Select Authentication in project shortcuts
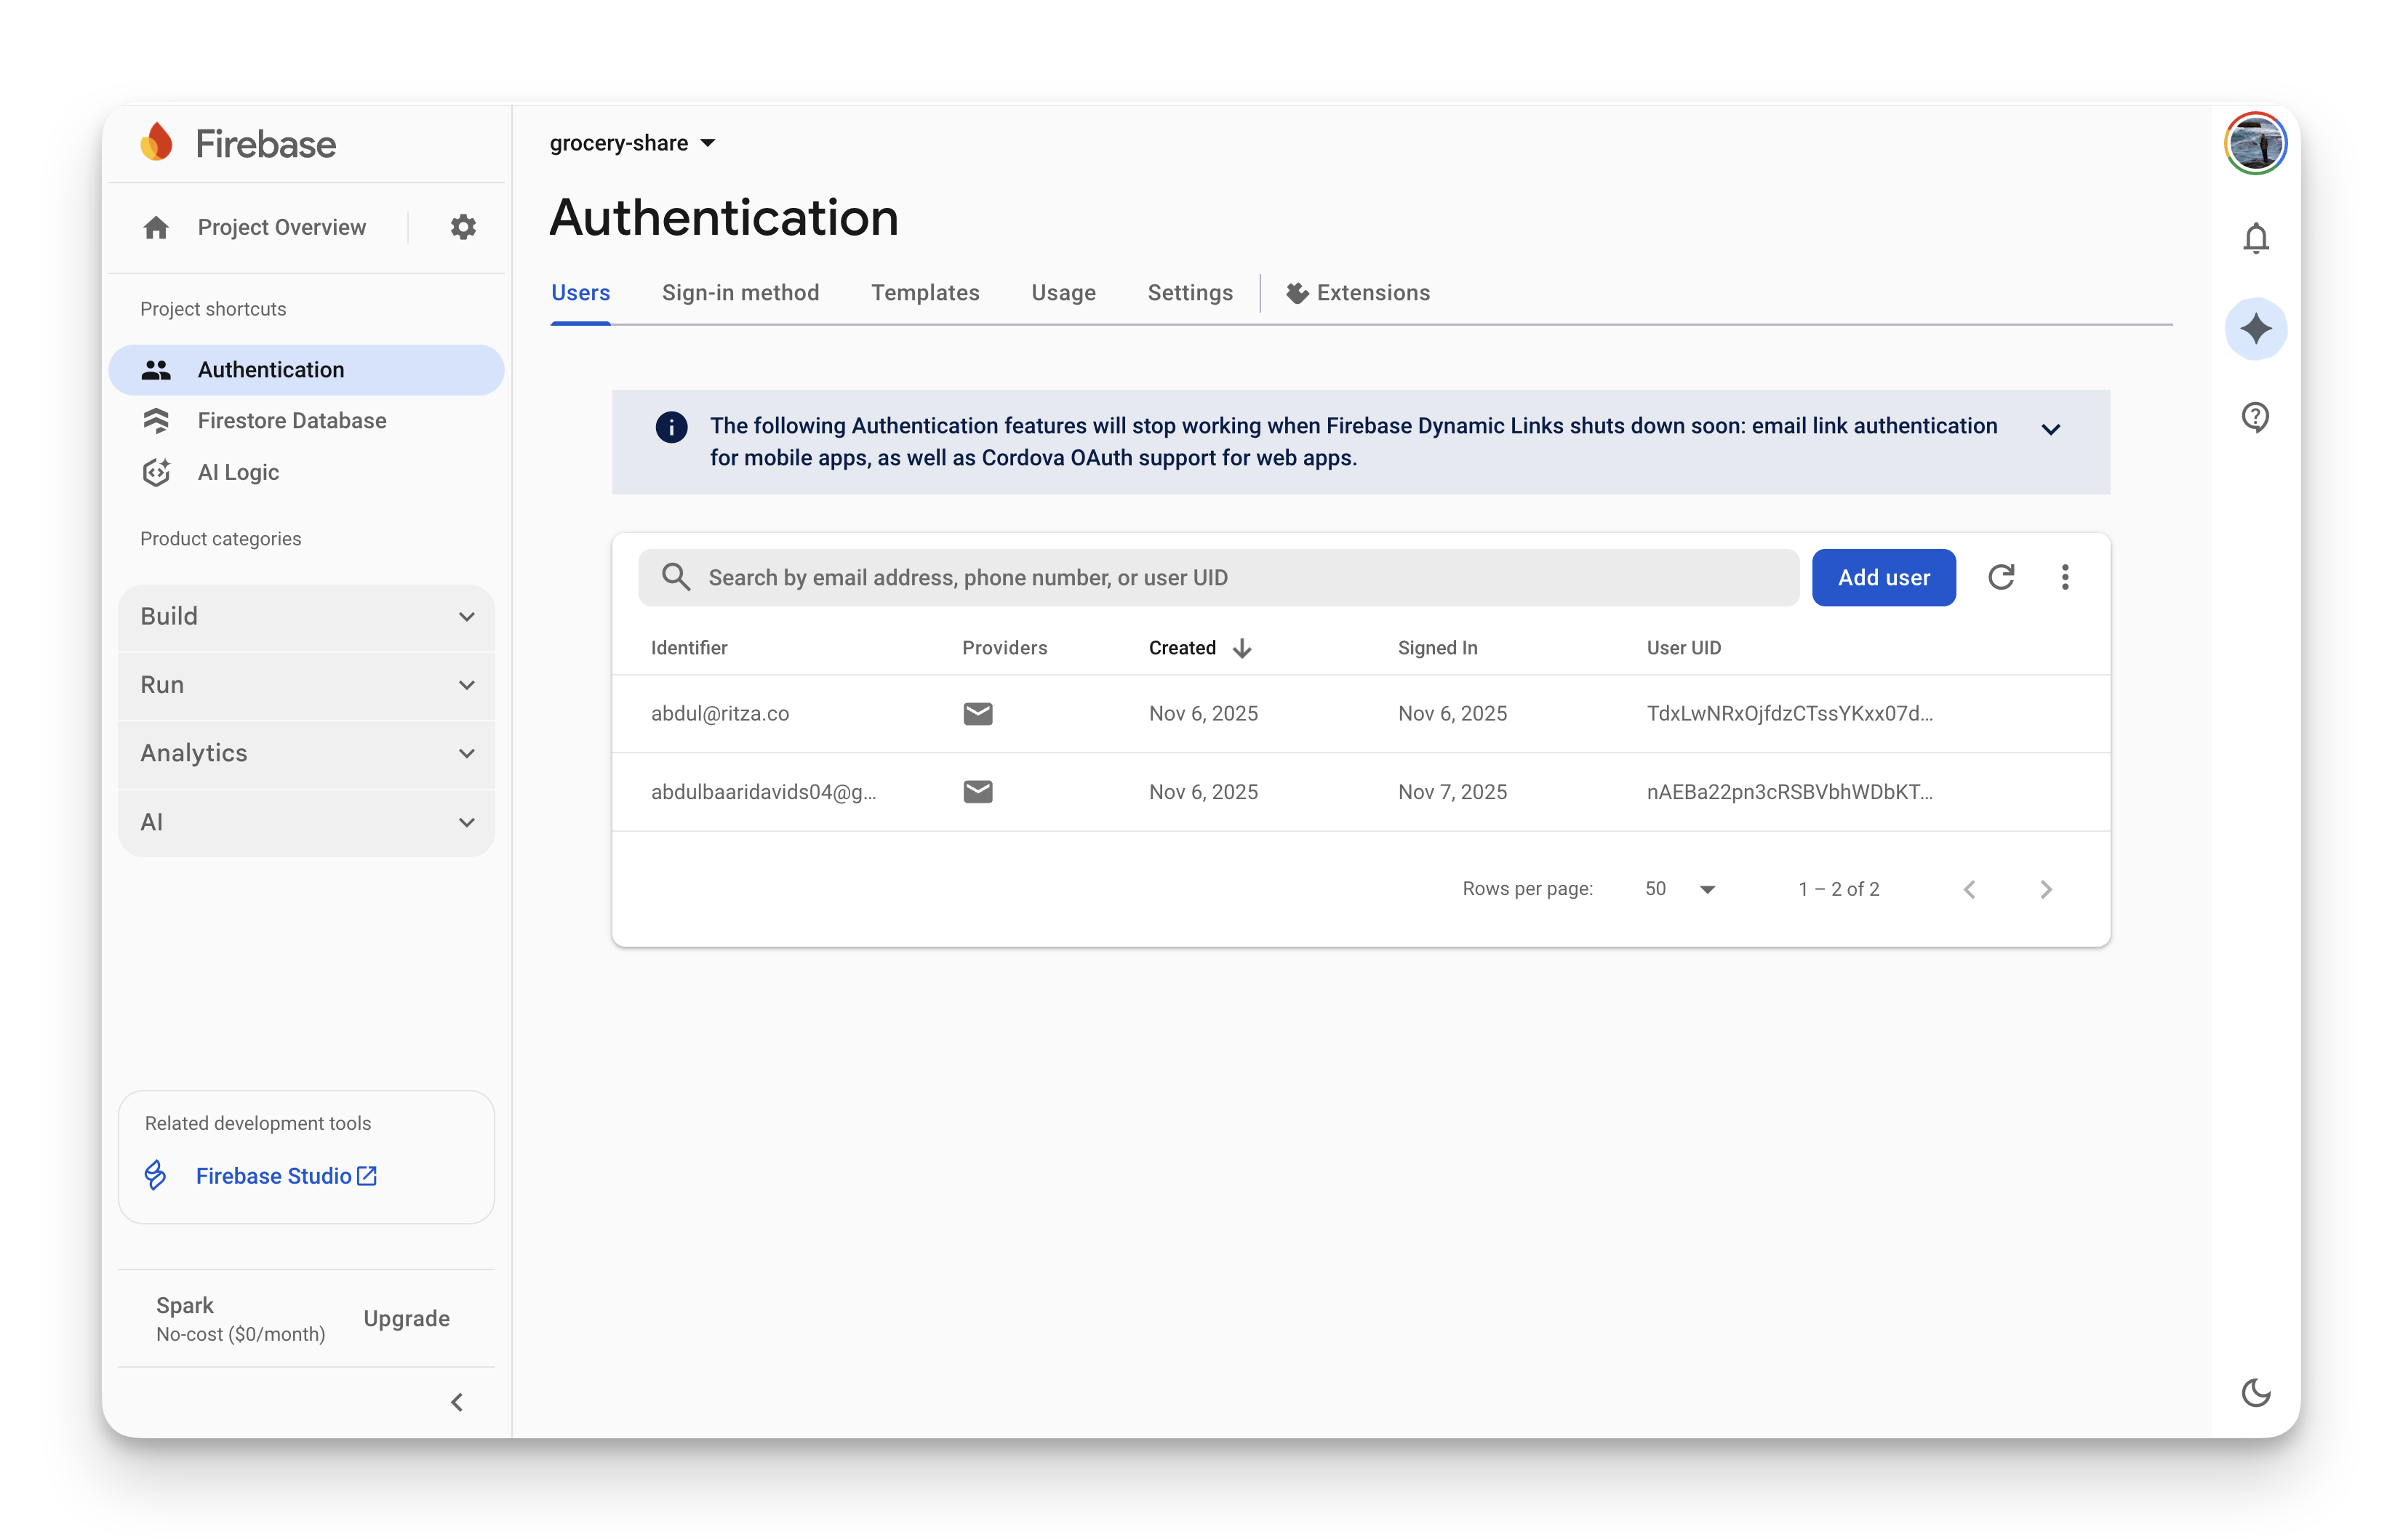This screenshot has height=1540, width=2403. pos(270,369)
